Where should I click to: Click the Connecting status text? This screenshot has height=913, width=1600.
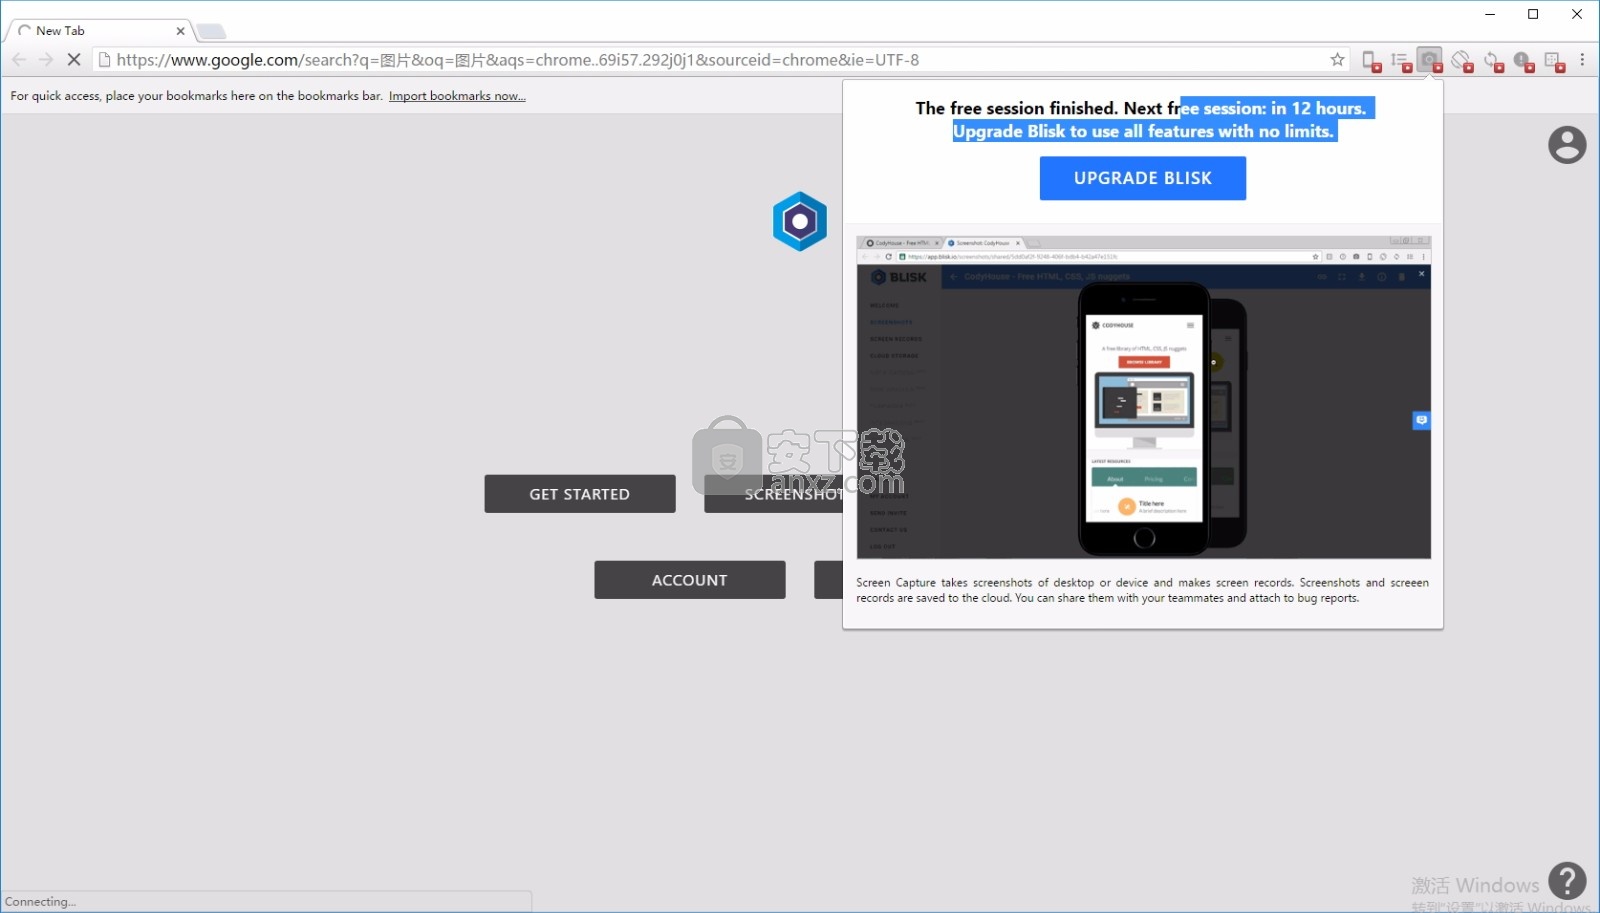[40, 902]
